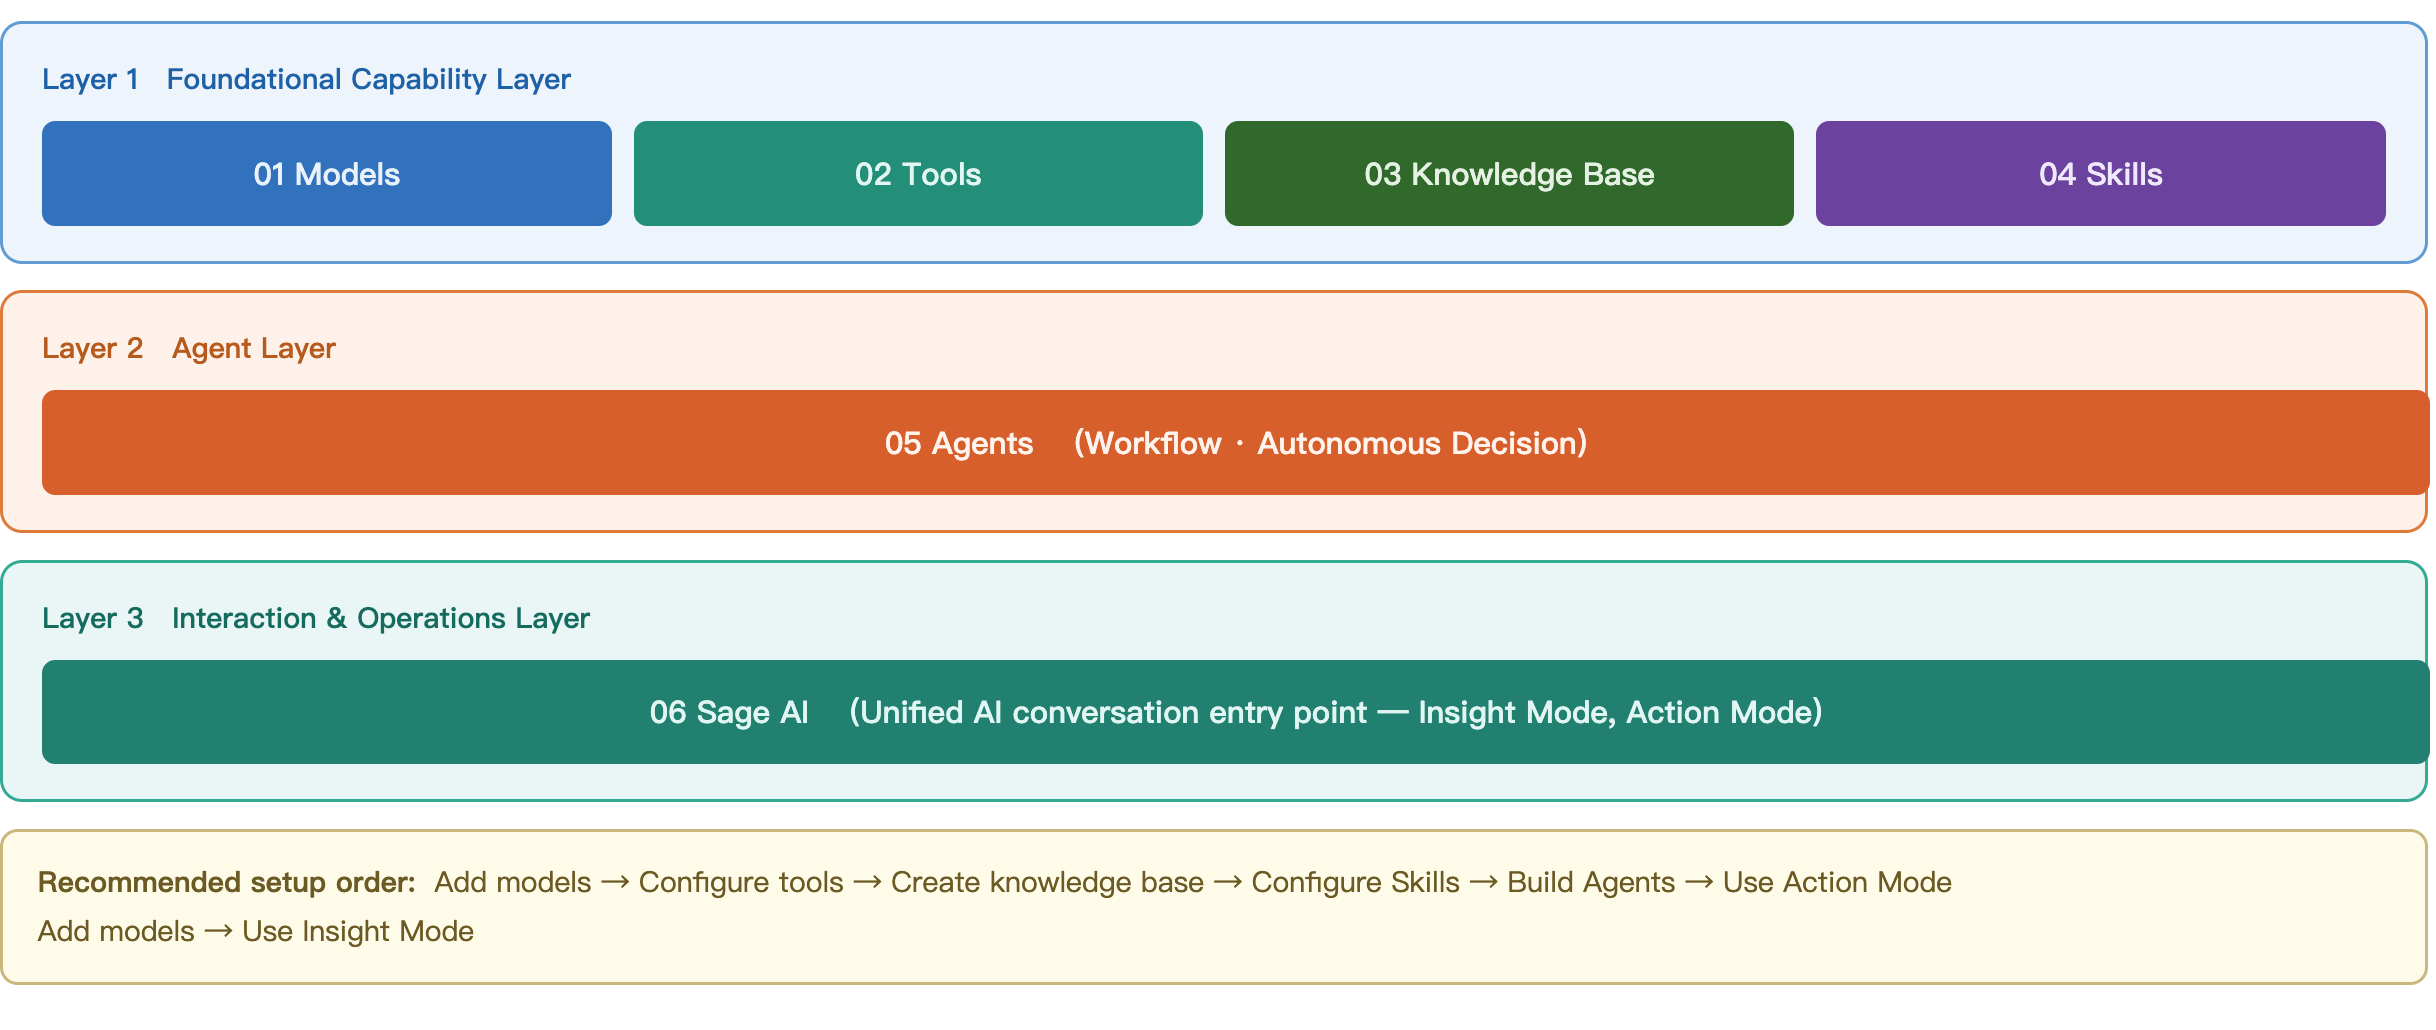Click the Layer 3 Interaction & Operations heading
Screen dimensions: 2436x1030
pyautogui.click(x=316, y=618)
